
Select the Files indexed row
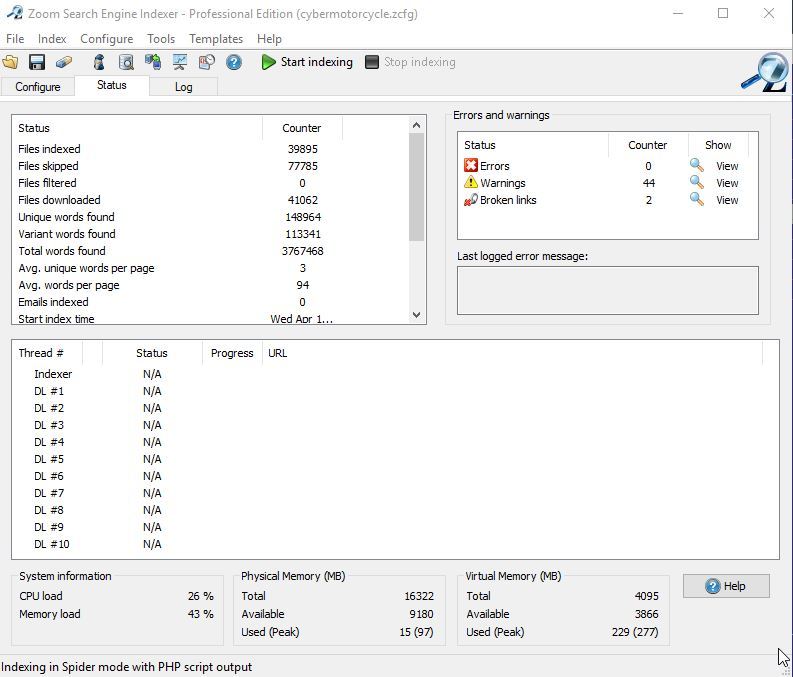tap(210, 149)
